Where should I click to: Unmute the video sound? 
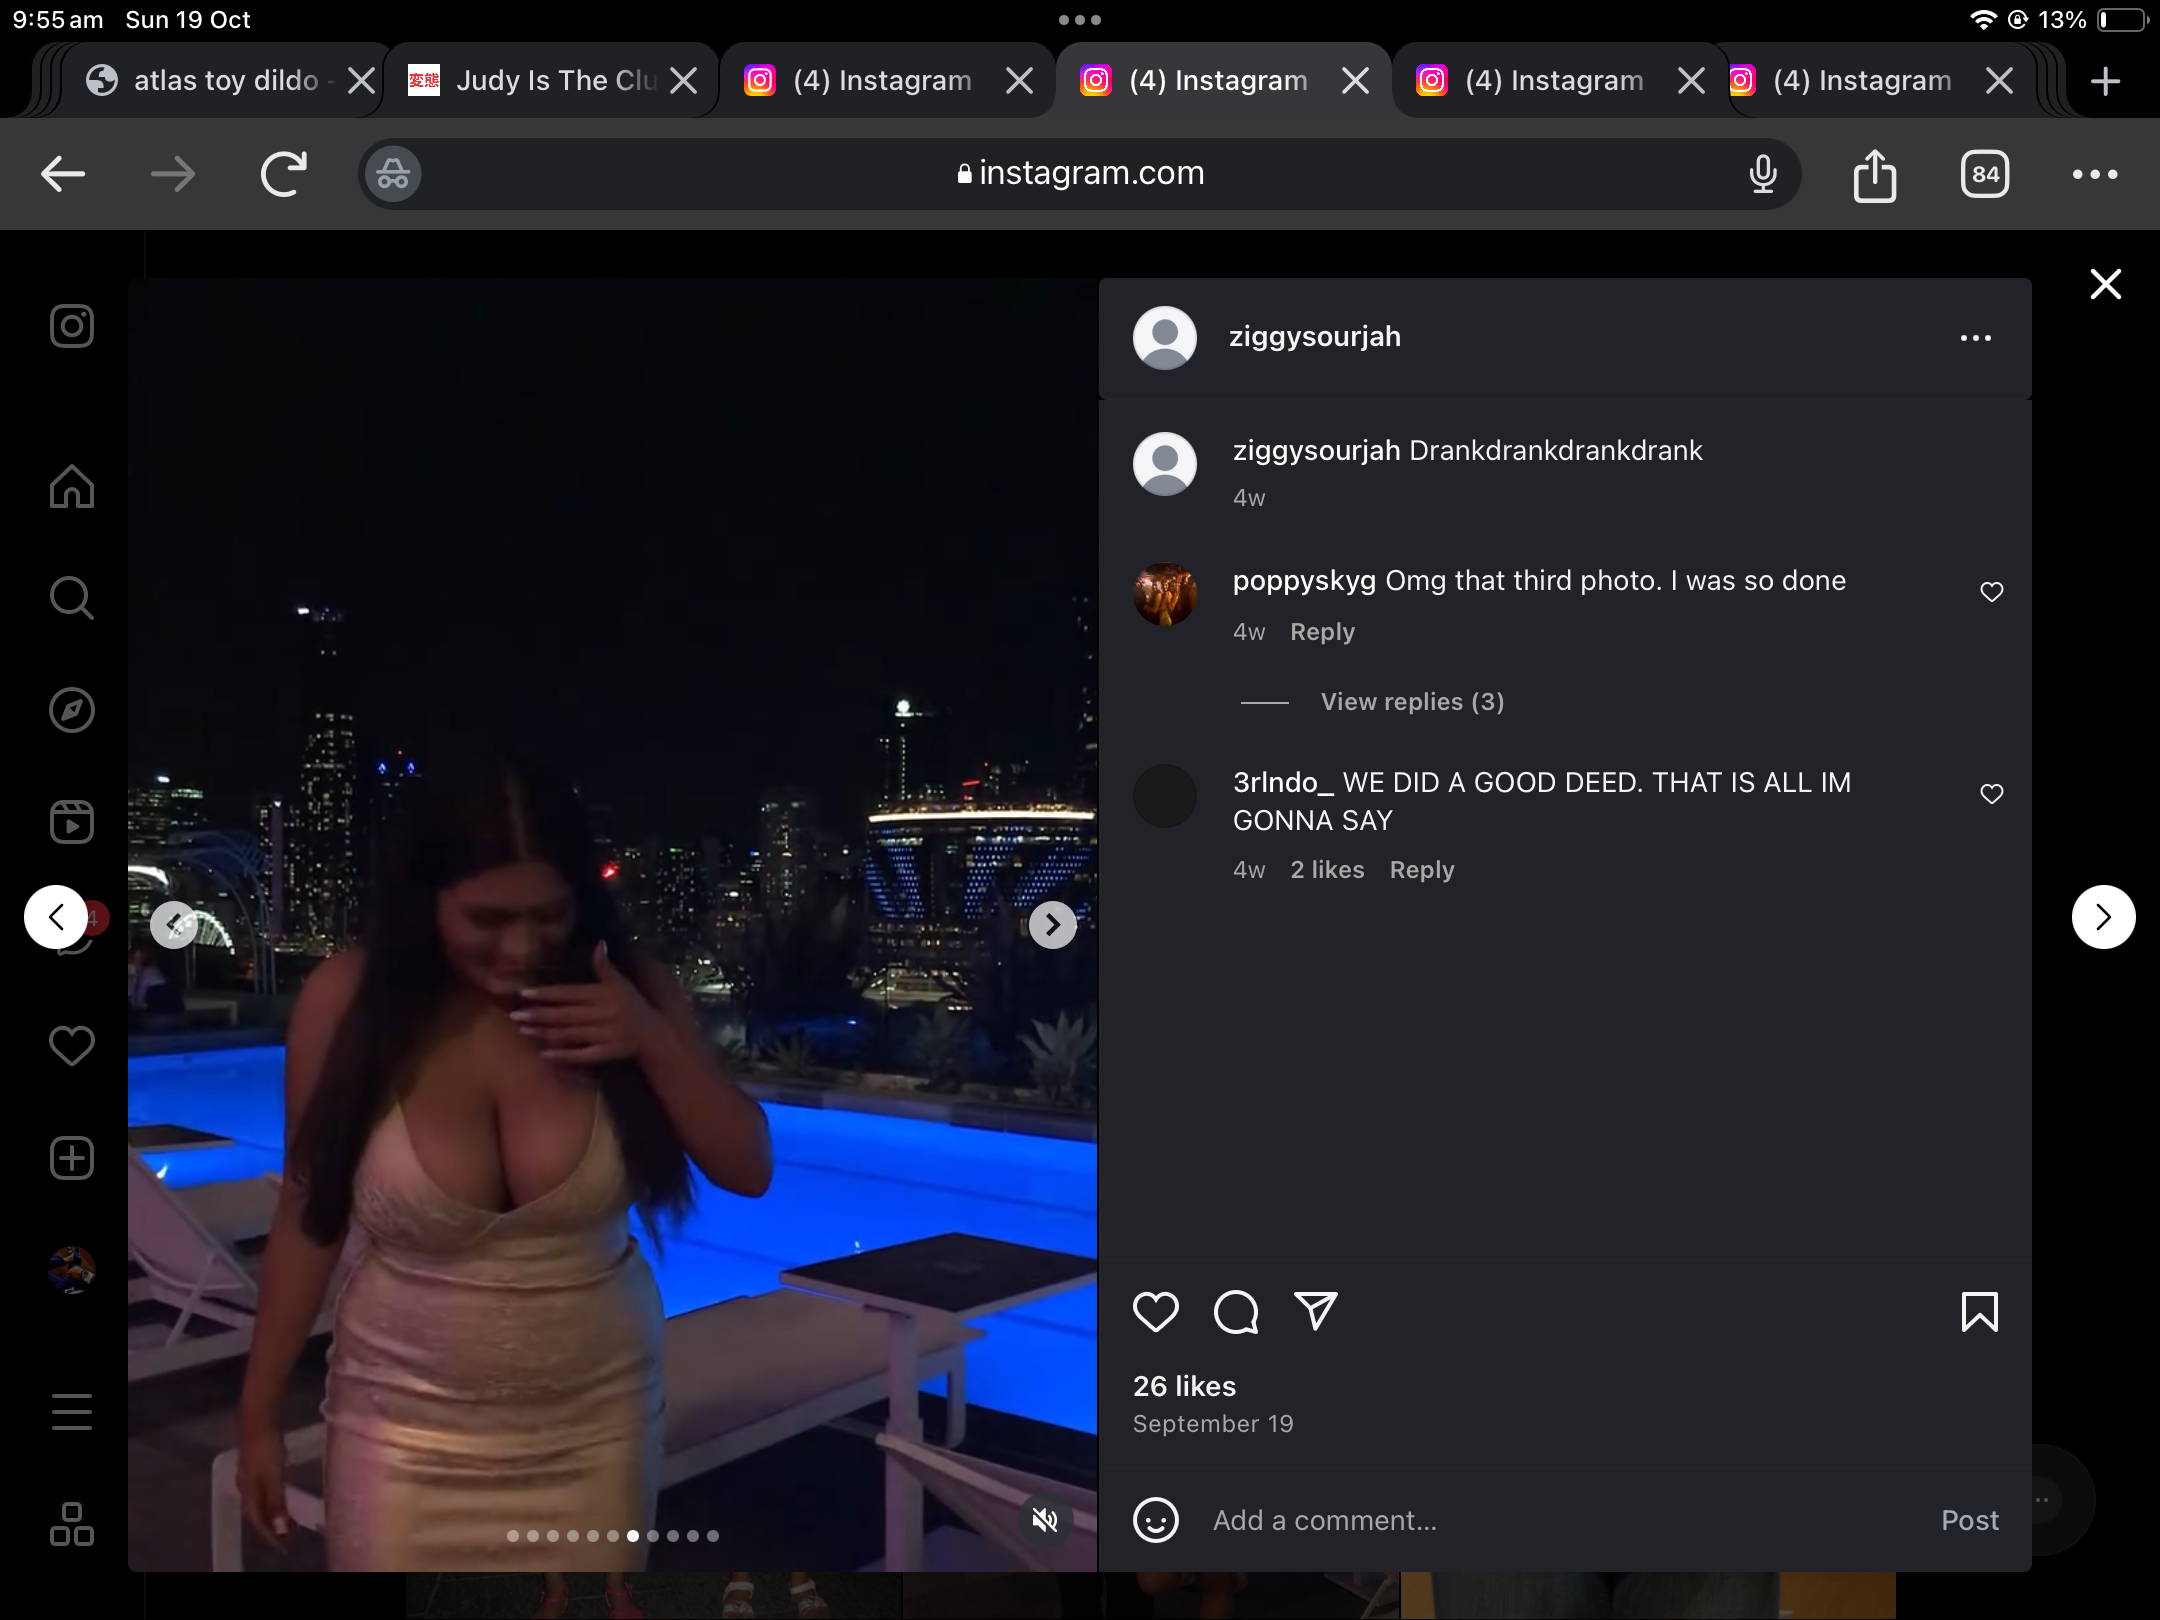1045,1520
